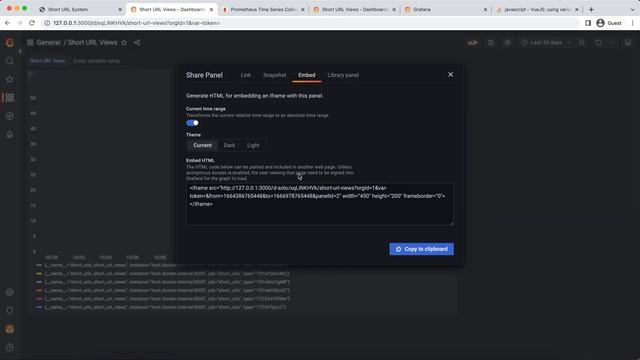Close the Grafana browser tab
The height and width of the screenshot is (360, 640).
point(485,9)
